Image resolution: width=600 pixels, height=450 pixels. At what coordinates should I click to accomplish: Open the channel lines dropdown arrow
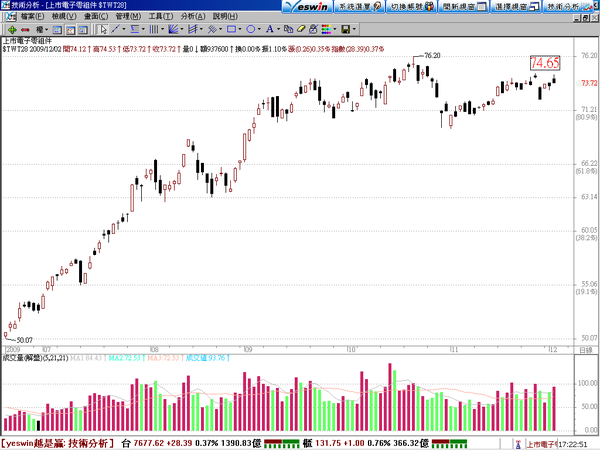tap(201, 29)
